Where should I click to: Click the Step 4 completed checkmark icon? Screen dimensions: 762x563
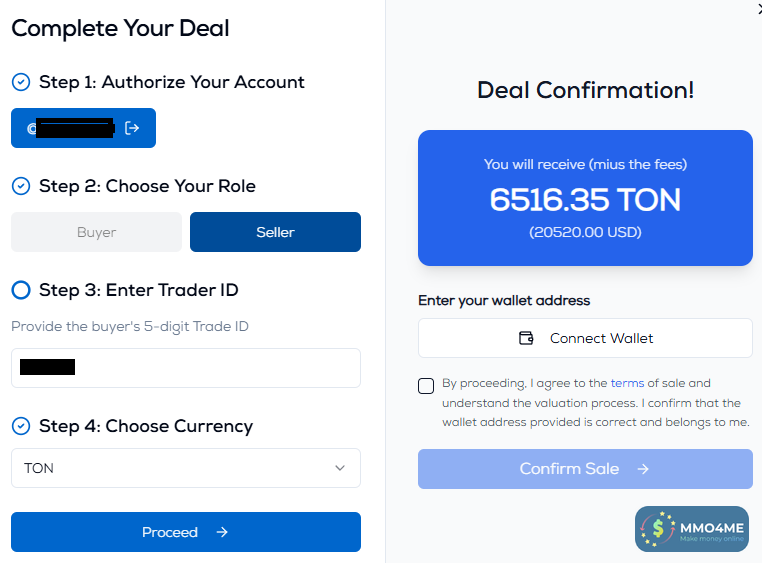[x=21, y=426]
